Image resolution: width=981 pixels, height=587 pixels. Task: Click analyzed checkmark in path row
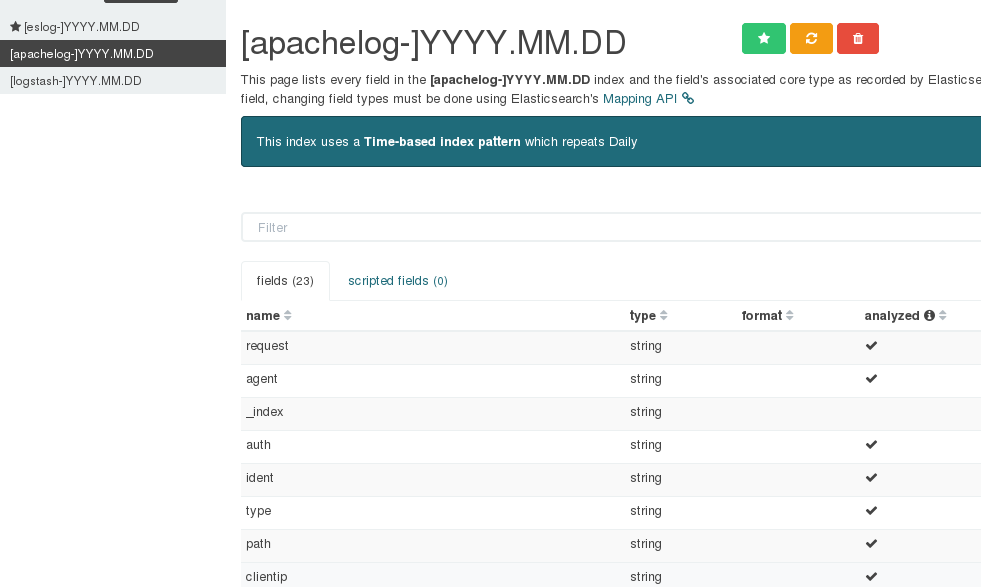point(871,544)
